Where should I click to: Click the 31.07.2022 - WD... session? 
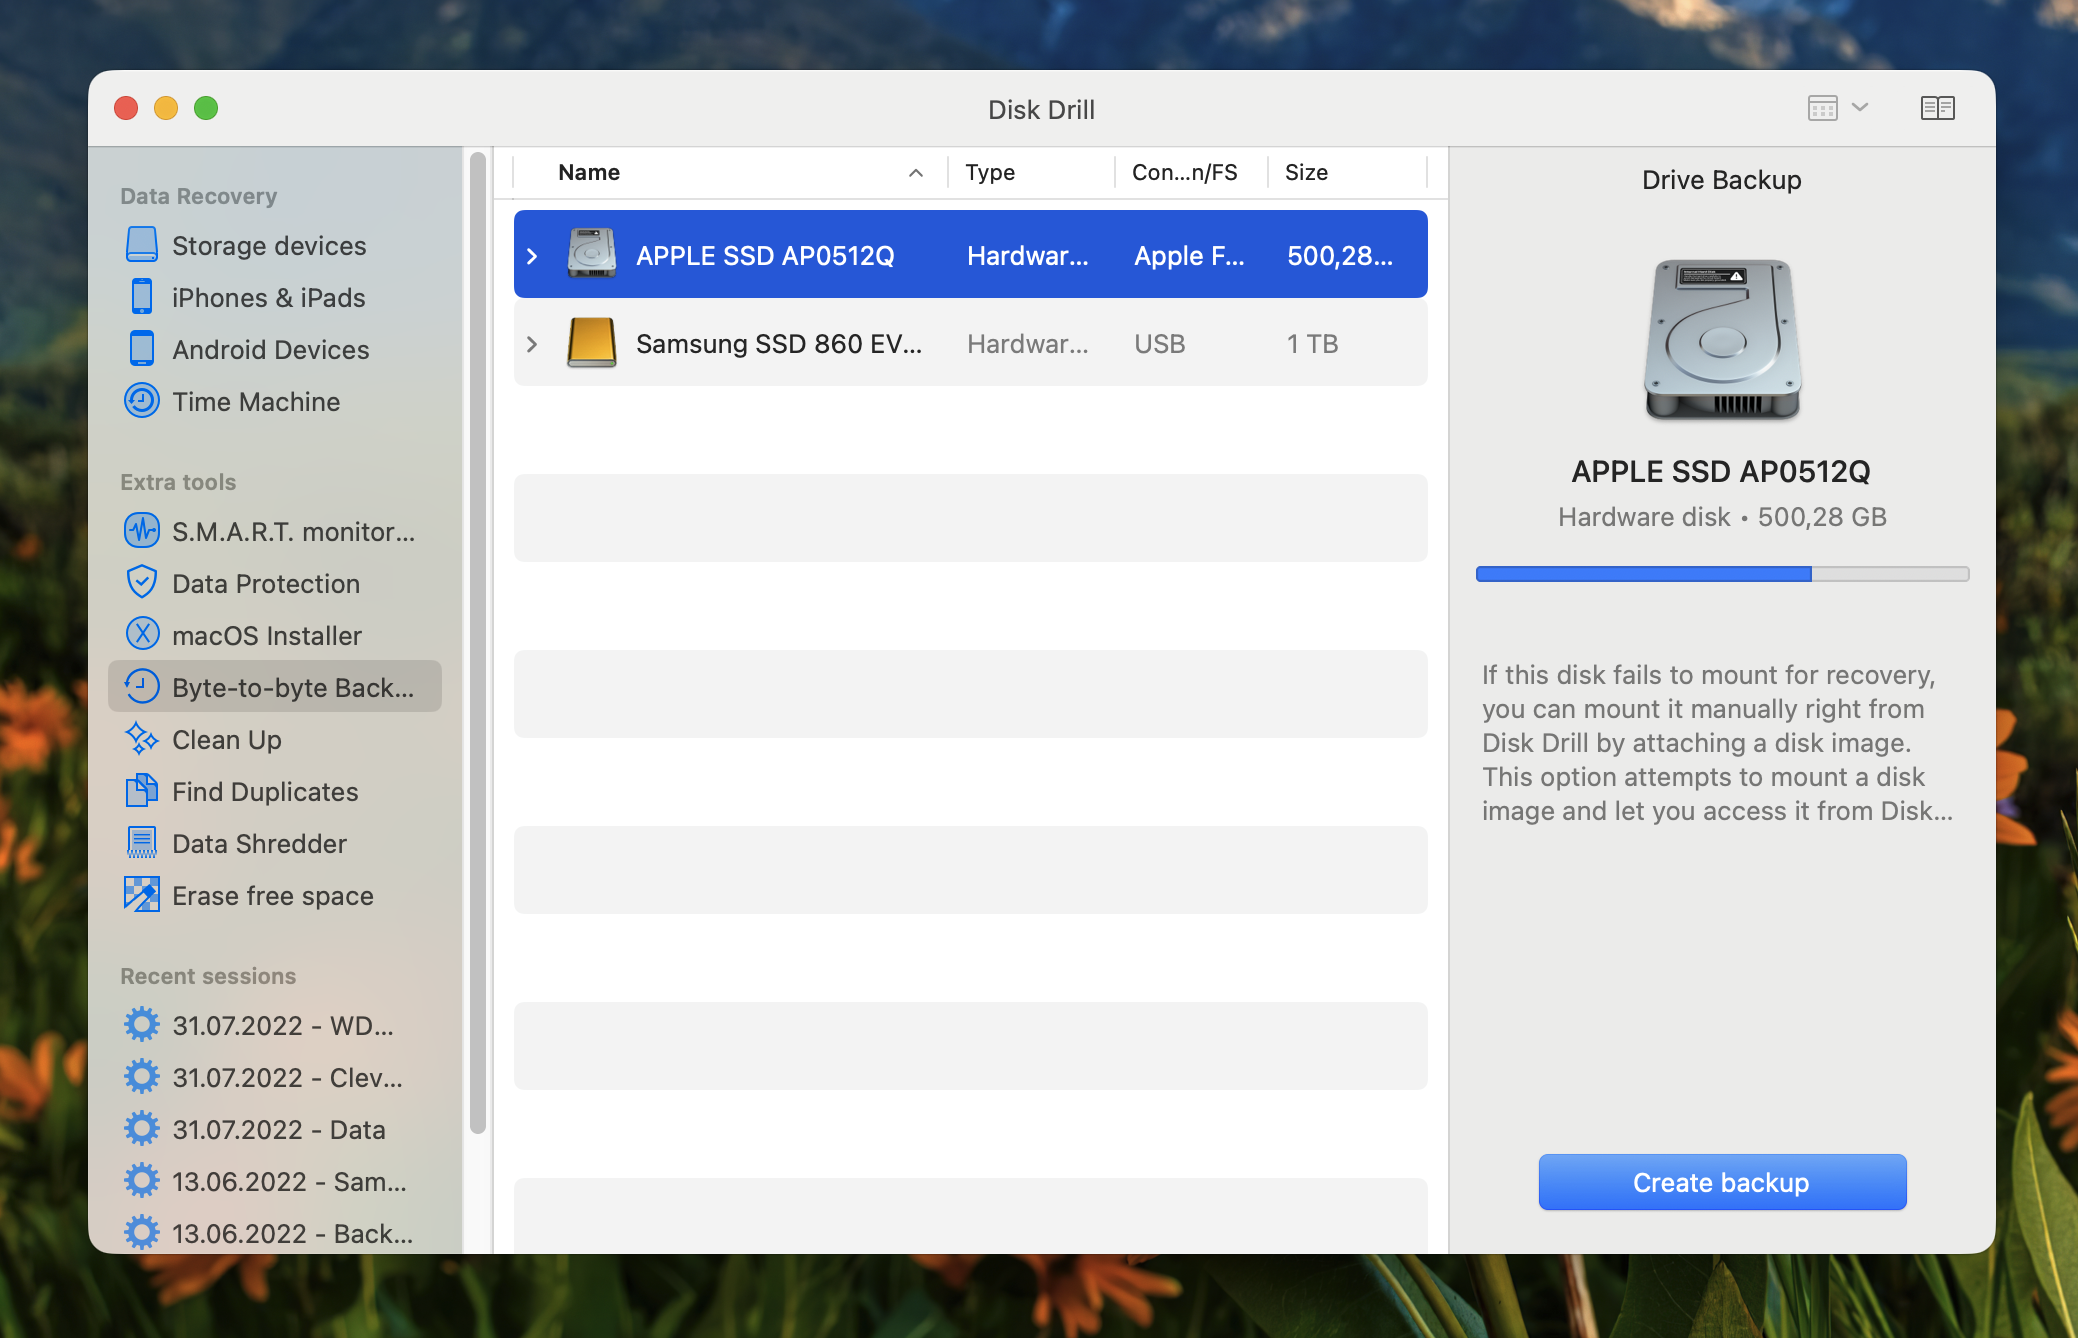click(279, 1026)
